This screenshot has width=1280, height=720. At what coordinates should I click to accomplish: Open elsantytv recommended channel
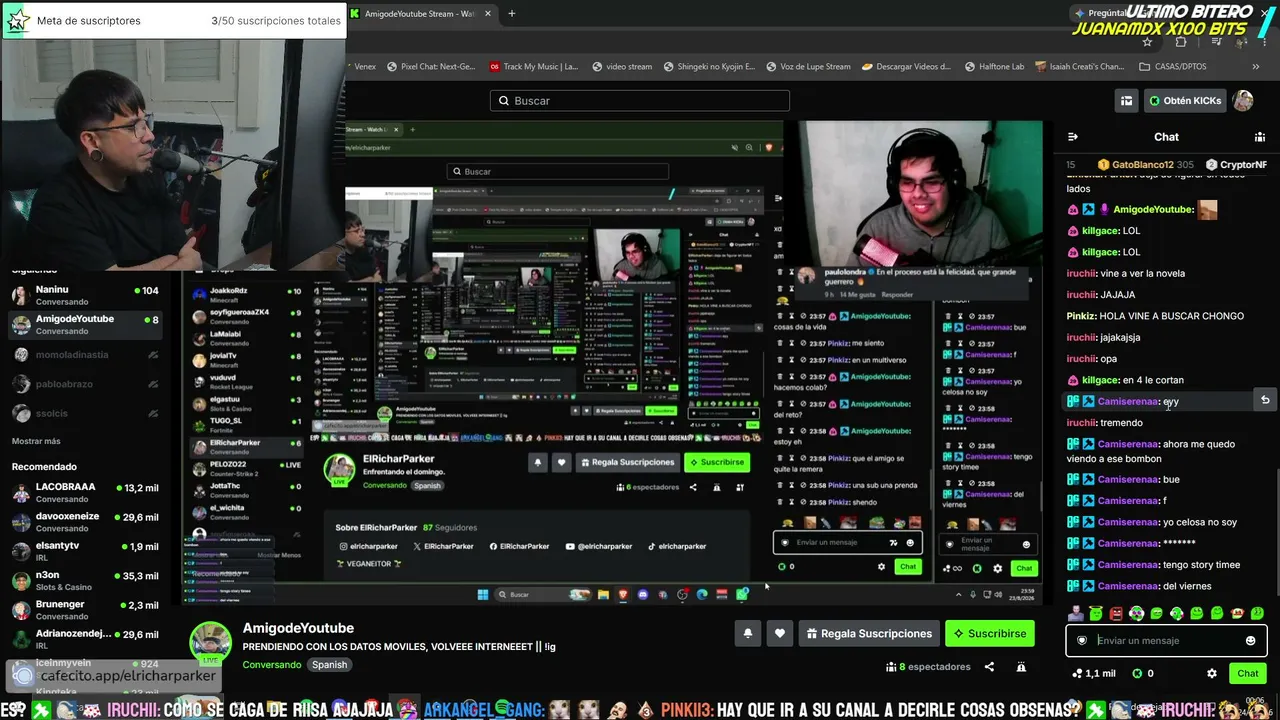pyautogui.click(x=86, y=551)
